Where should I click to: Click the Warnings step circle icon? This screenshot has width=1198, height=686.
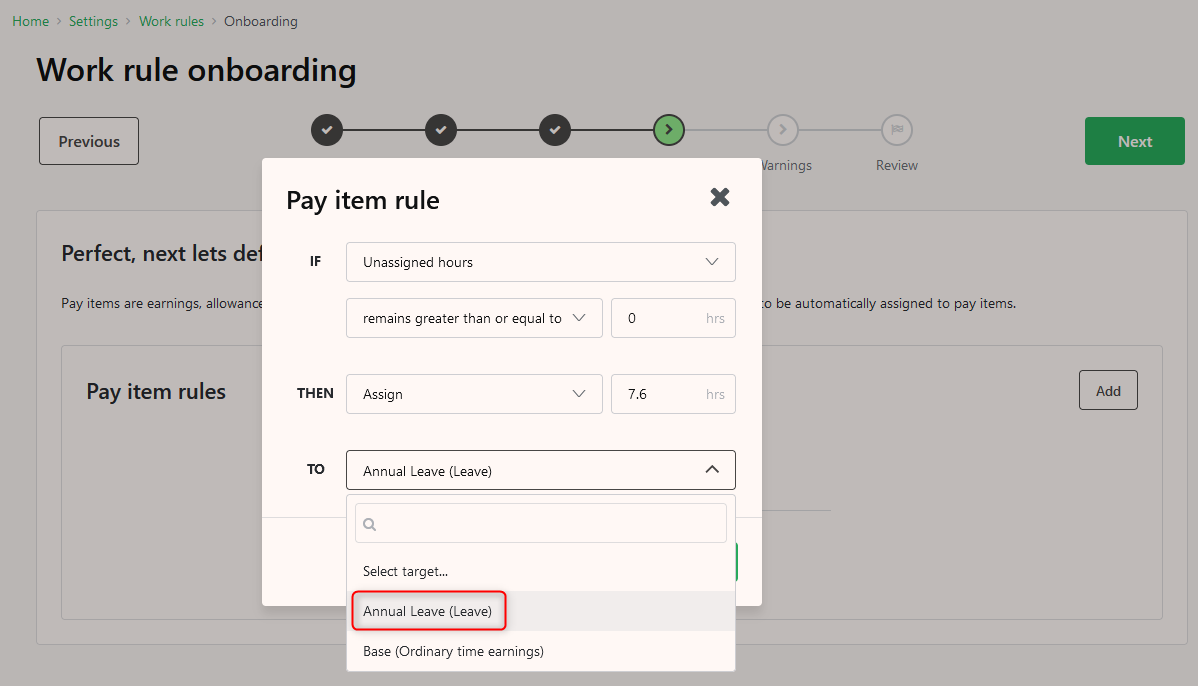[x=782, y=130]
